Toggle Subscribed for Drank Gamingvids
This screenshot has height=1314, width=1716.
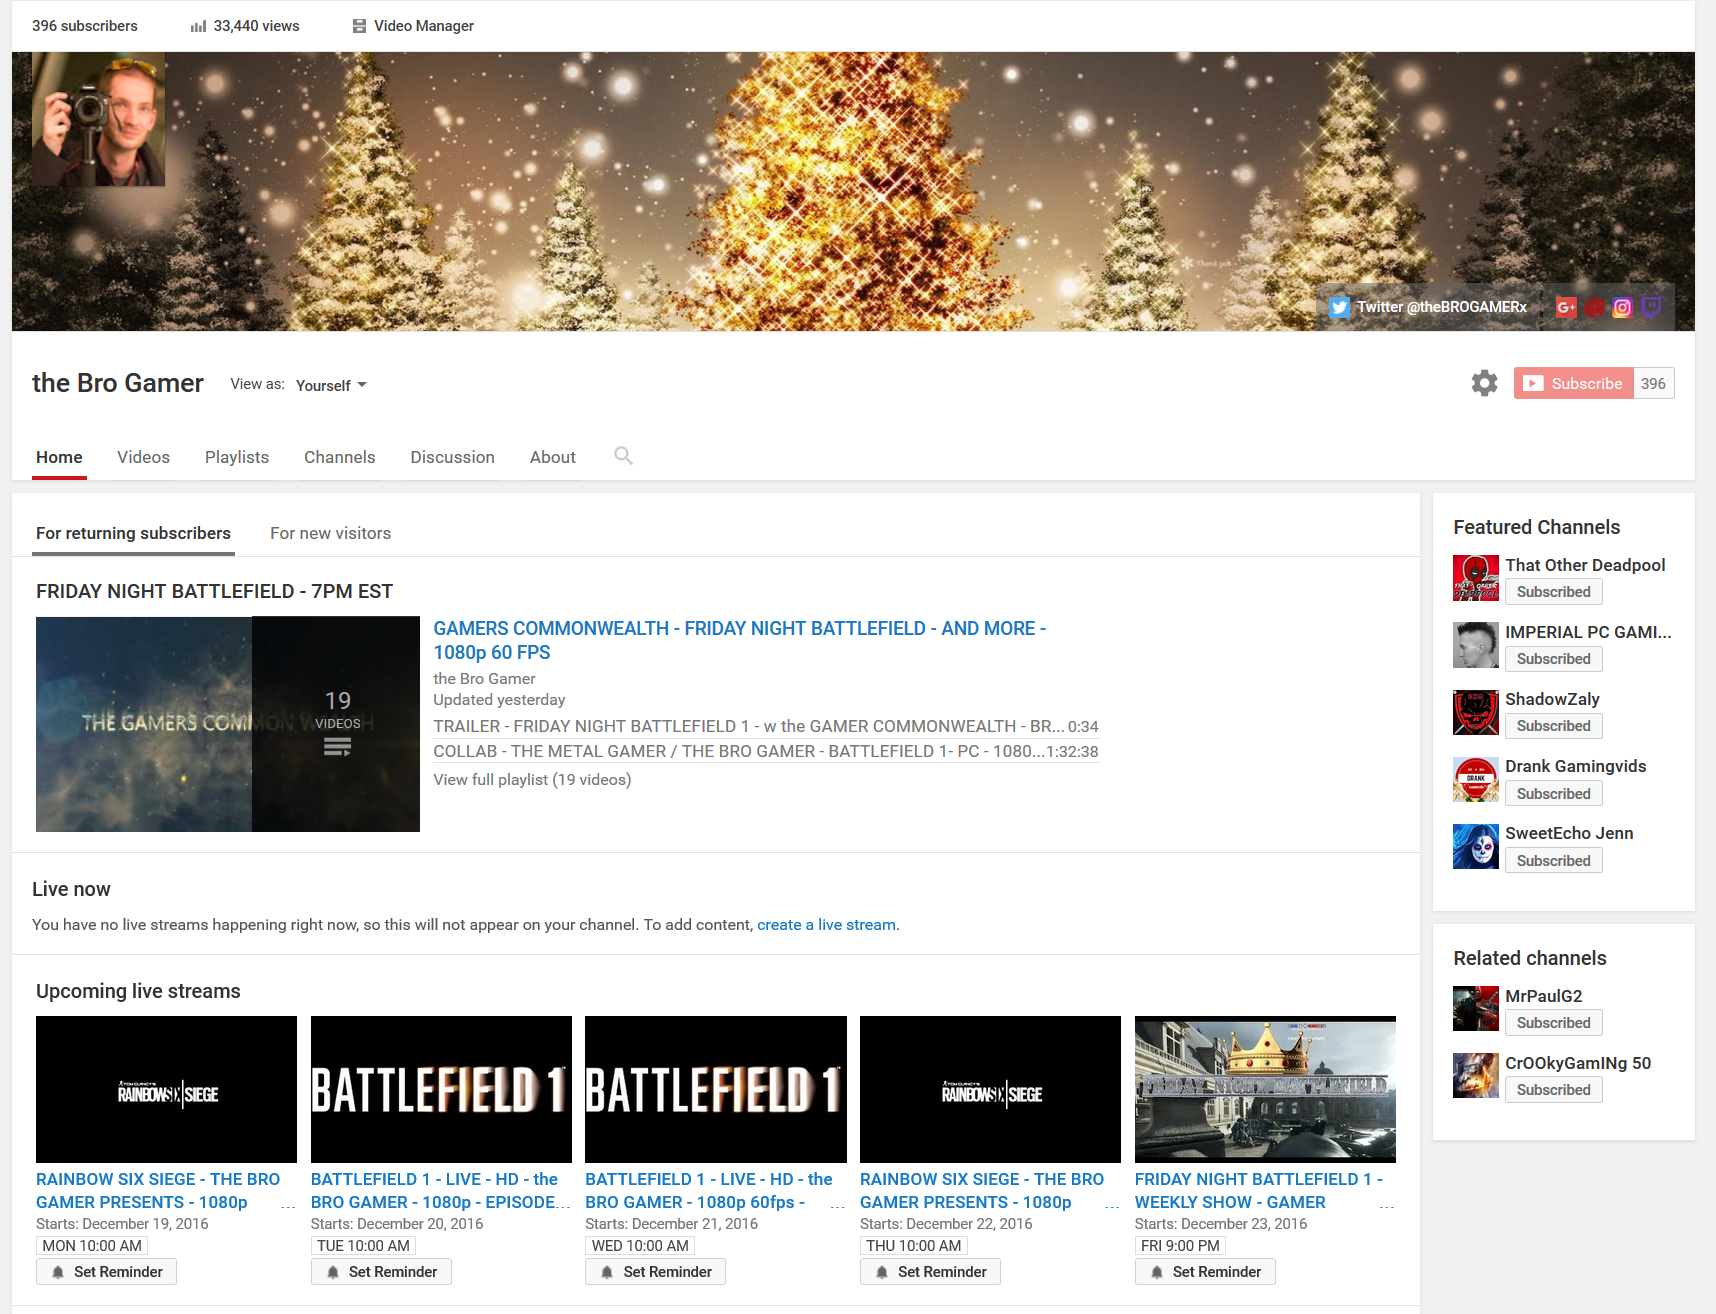click(x=1554, y=794)
